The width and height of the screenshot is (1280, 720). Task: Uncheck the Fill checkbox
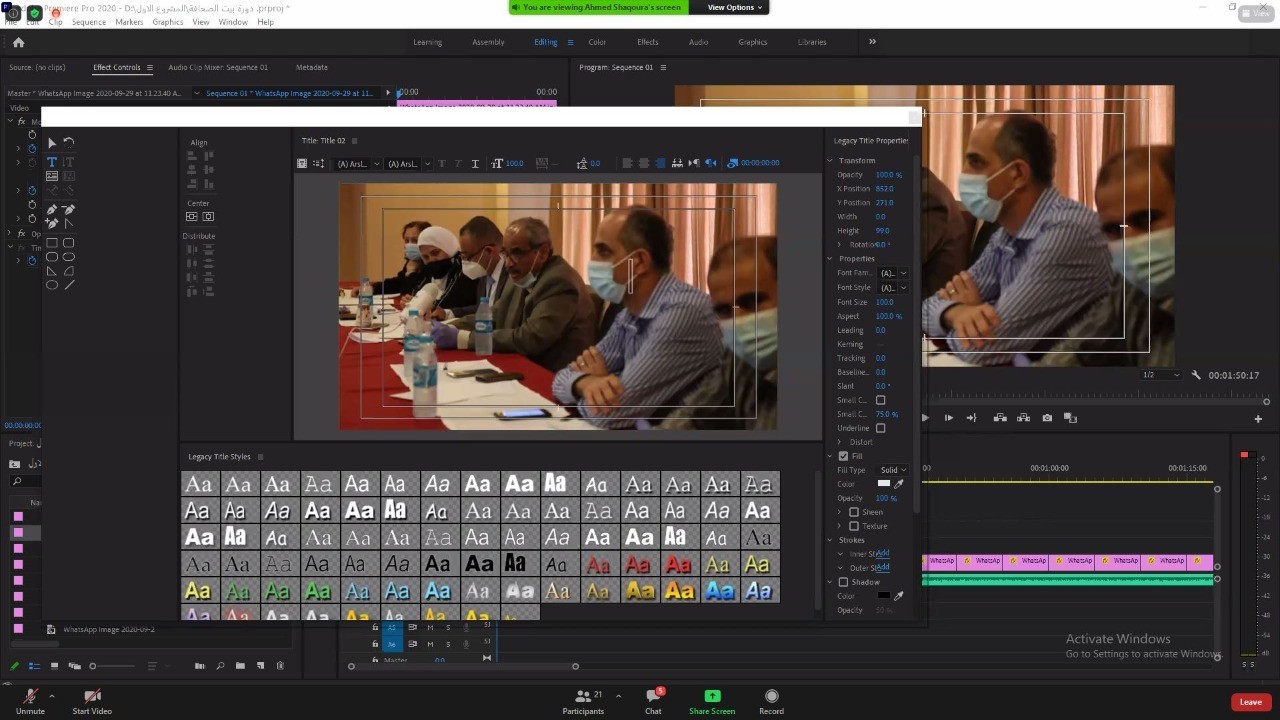843,456
